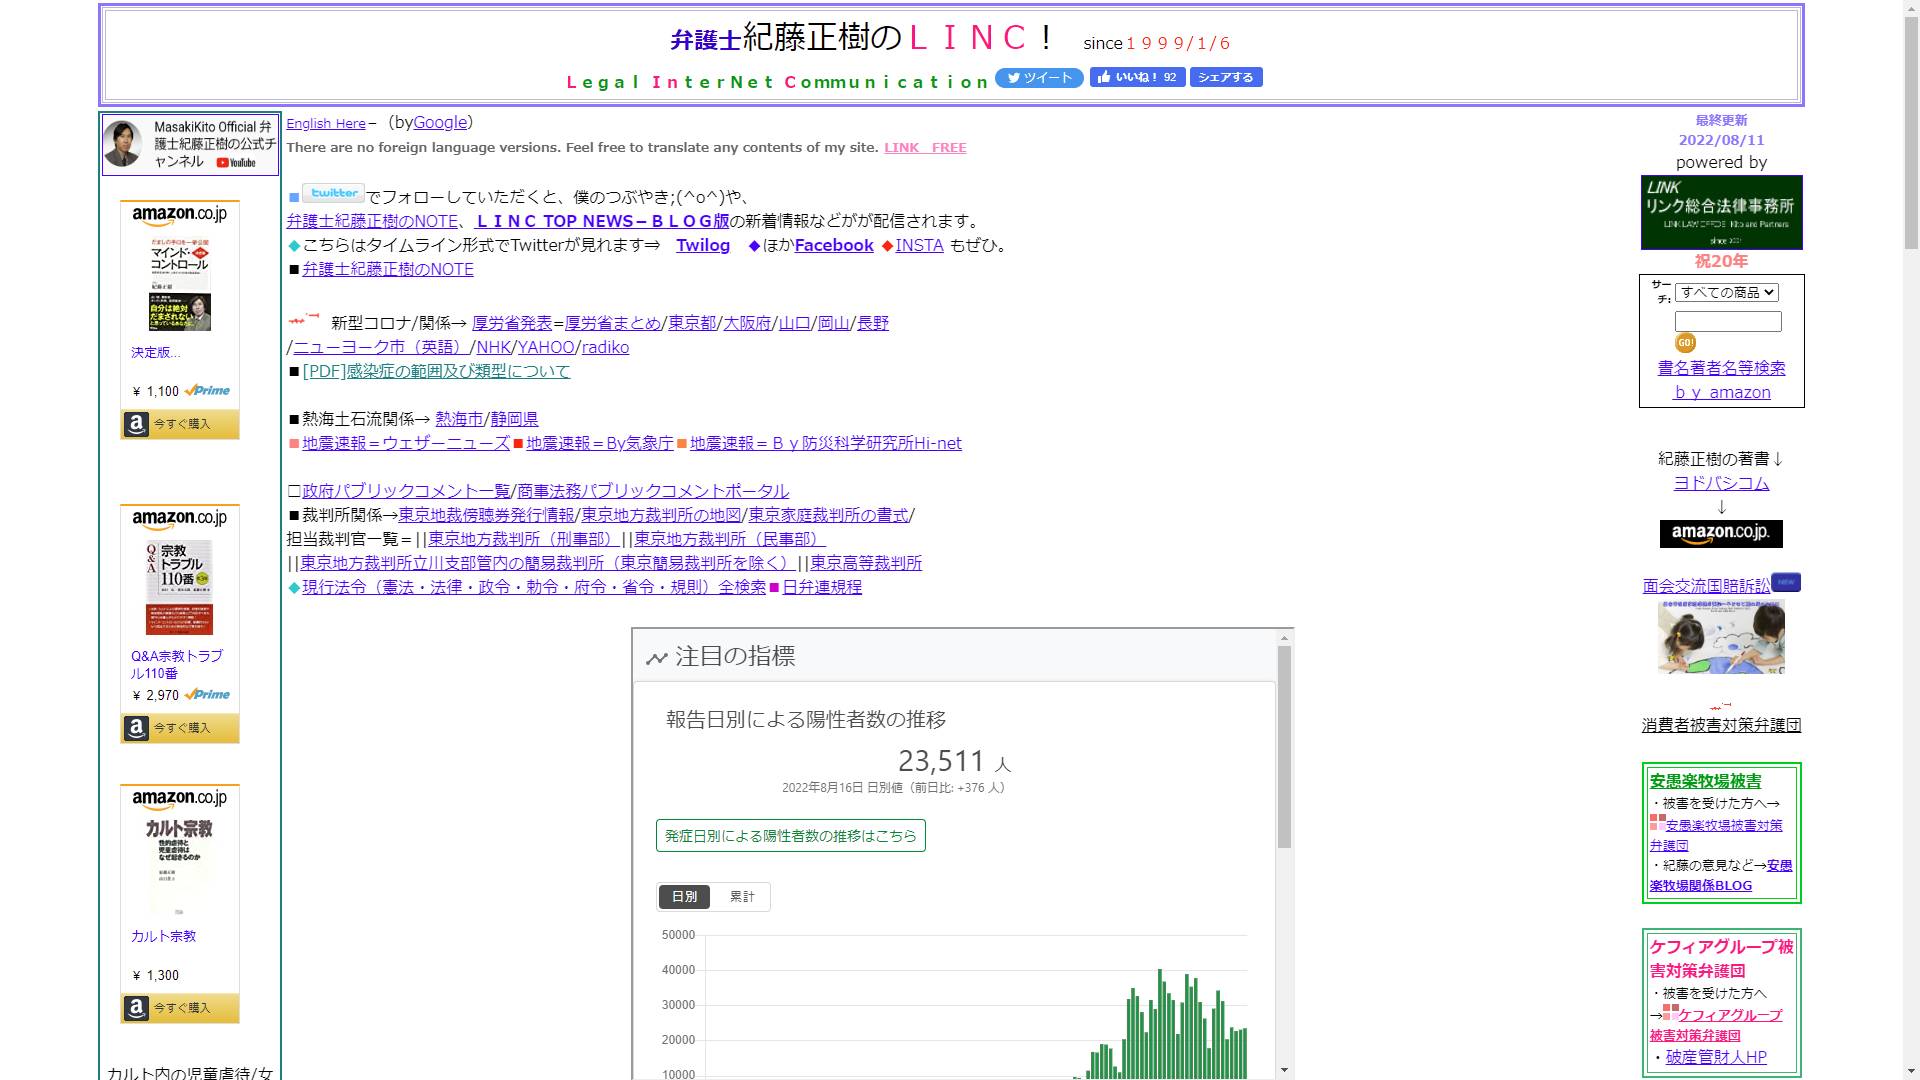Image resolution: width=1920 pixels, height=1080 pixels.
Task: Click the Twitter tweet button
Action: pos(1039,78)
